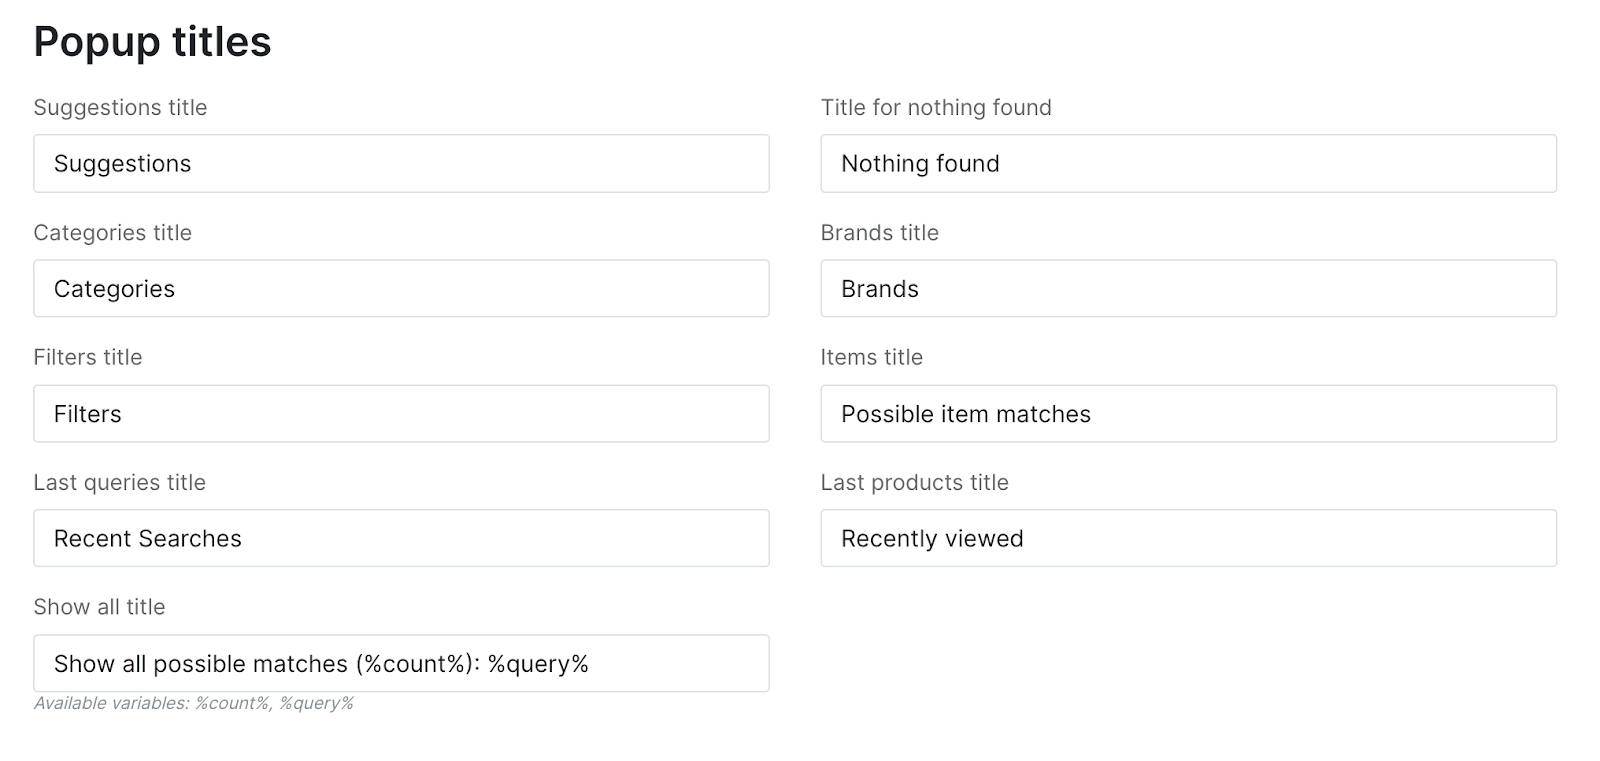
Task: Click the 'Popup titles' section heading
Action: pyautogui.click(x=152, y=42)
